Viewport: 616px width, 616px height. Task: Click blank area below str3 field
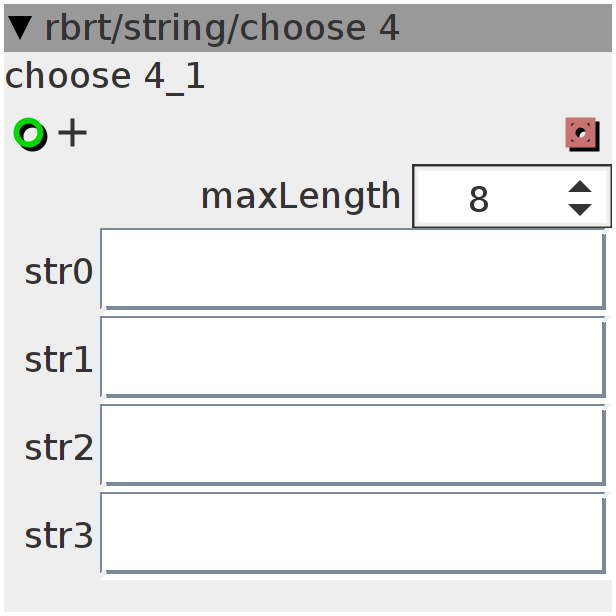click(x=308, y=596)
